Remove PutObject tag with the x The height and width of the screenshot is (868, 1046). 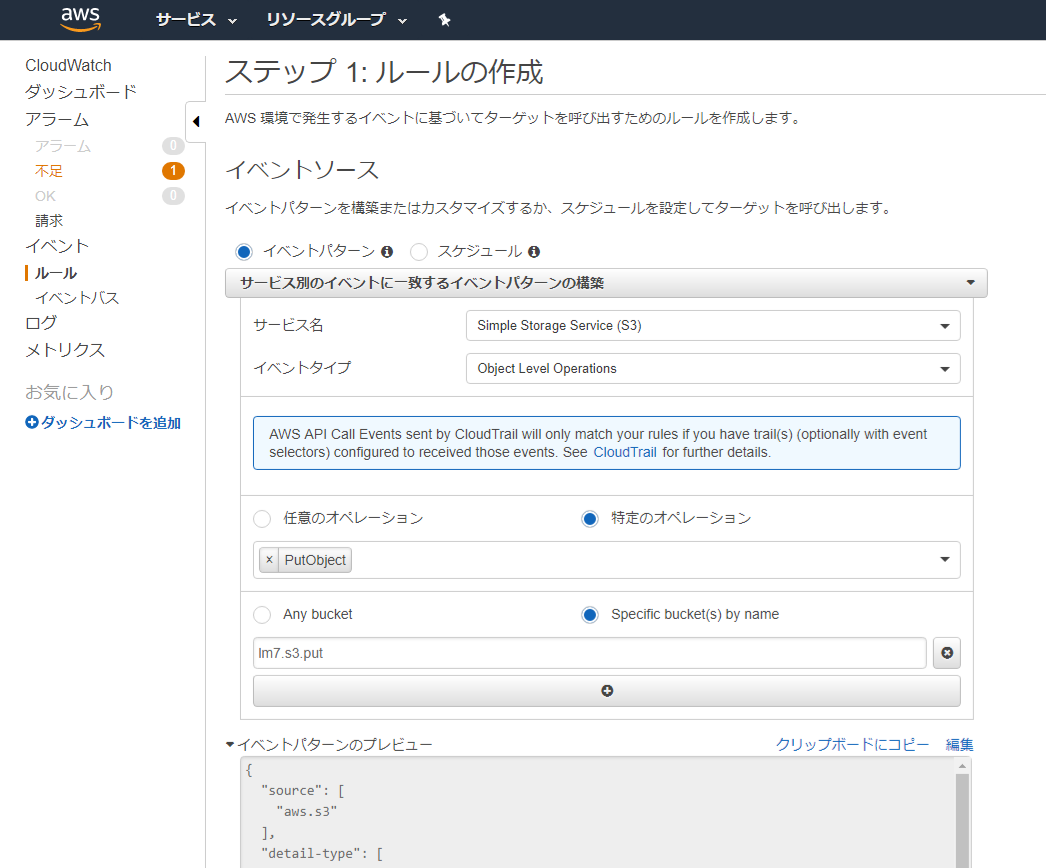pos(269,560)
